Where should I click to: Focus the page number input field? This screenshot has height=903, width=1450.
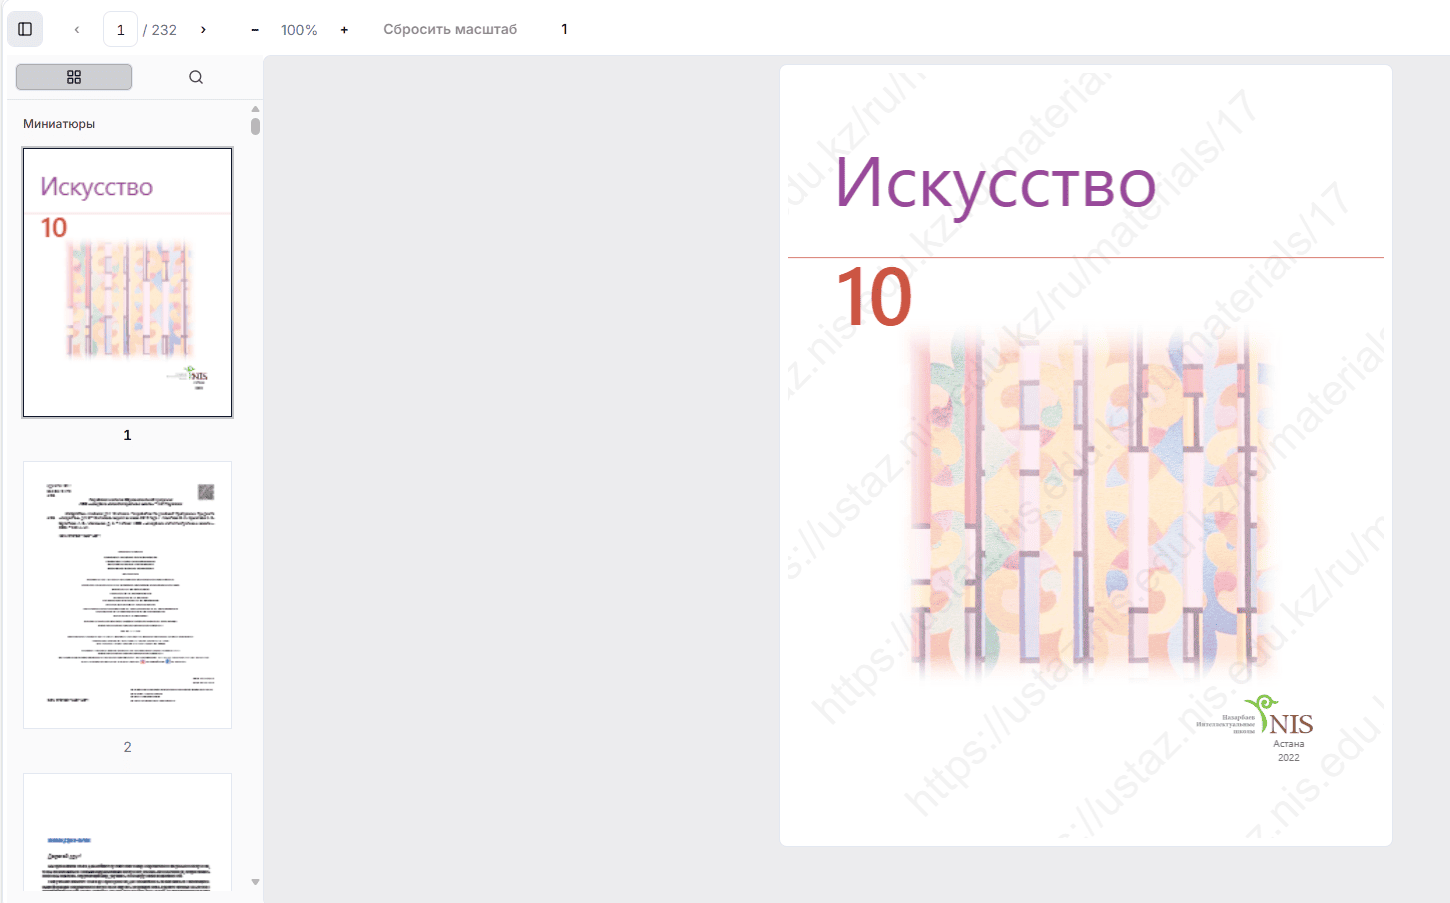tap(121, 30)
